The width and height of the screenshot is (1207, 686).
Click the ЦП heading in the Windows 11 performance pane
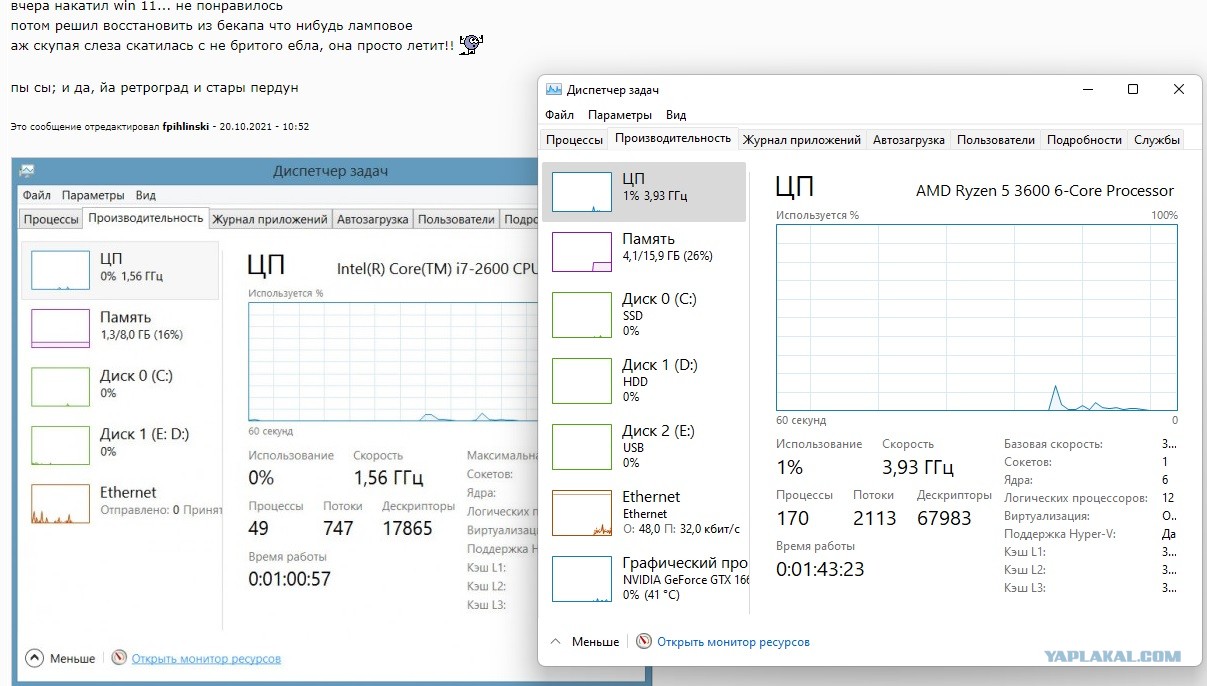click(795, 186)
